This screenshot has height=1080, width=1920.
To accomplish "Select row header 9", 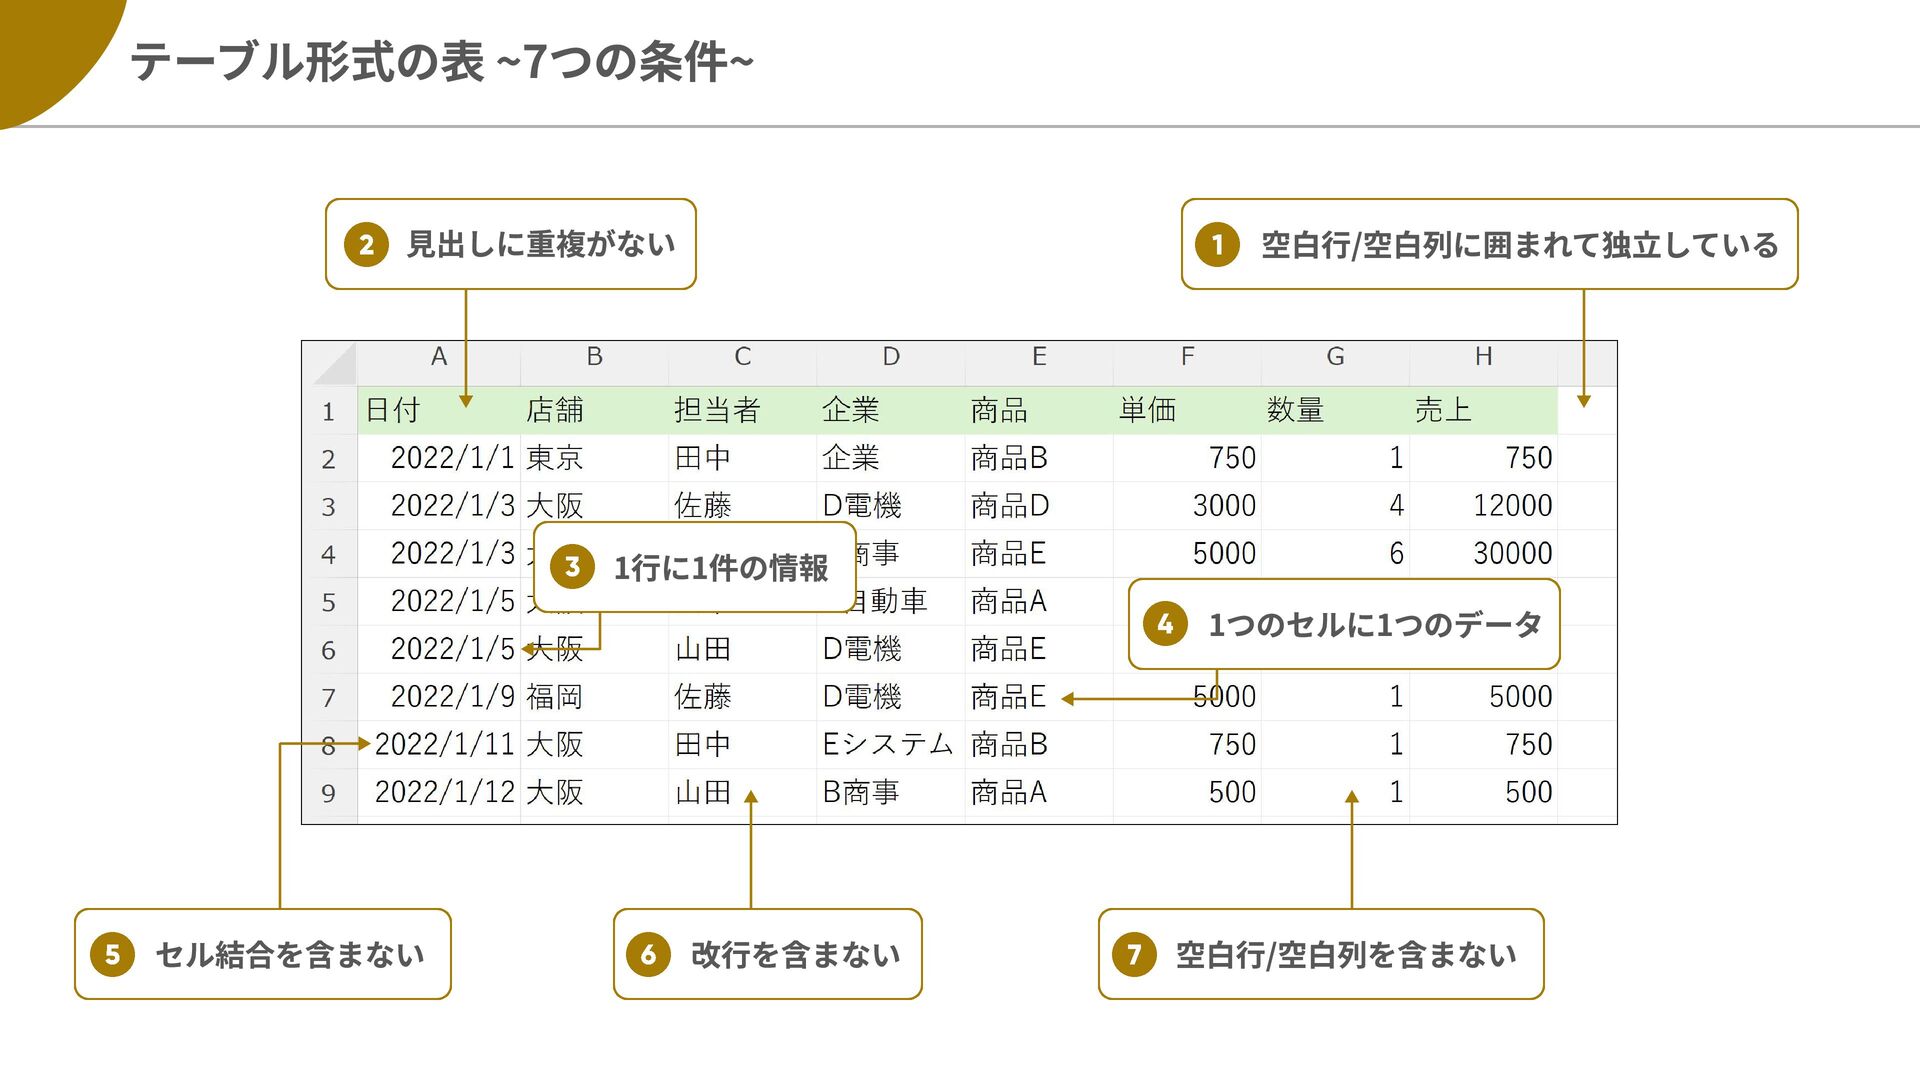I will click(x=329, y=794).
